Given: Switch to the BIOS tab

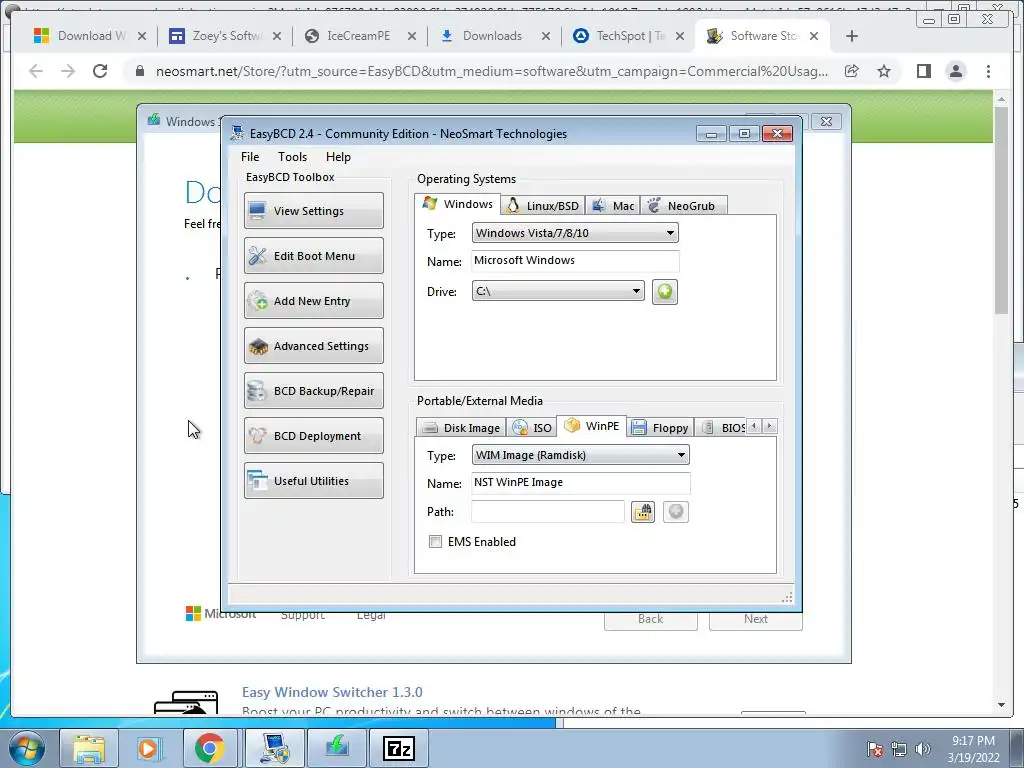Looking at the screenshot, I should (x=722, y=428).
